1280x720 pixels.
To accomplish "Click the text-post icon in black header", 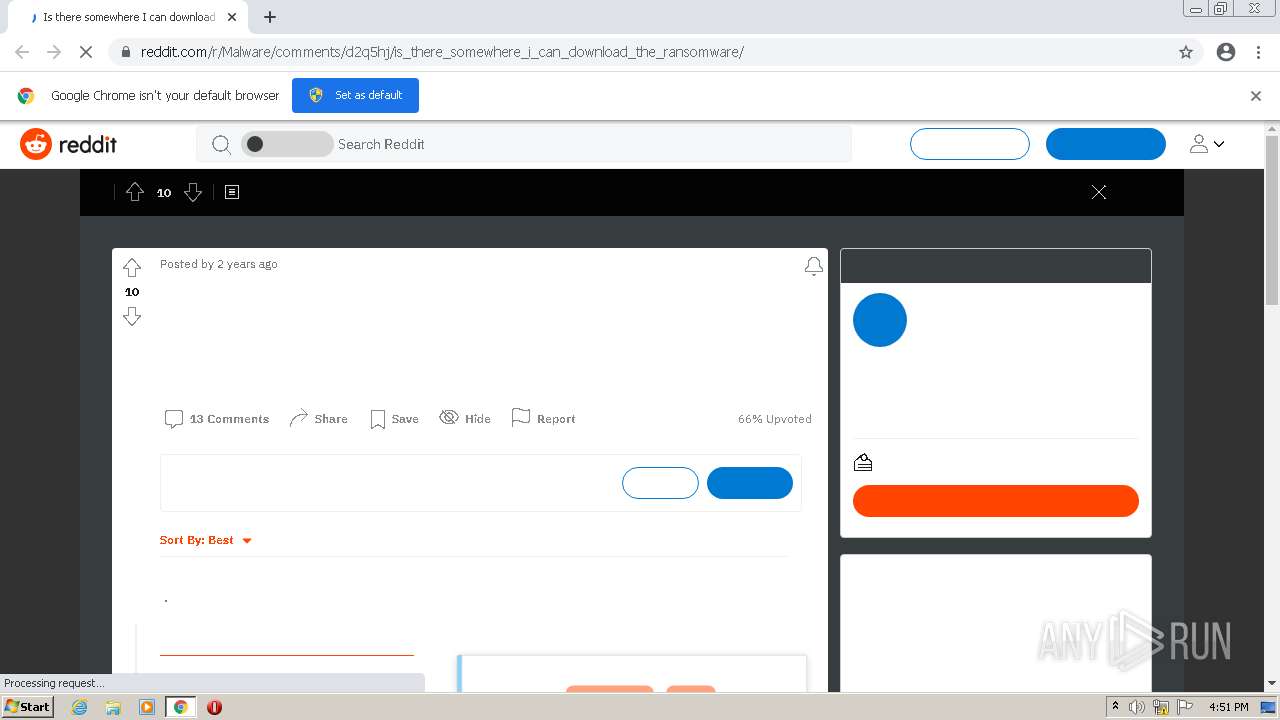I will pos(232,192).
